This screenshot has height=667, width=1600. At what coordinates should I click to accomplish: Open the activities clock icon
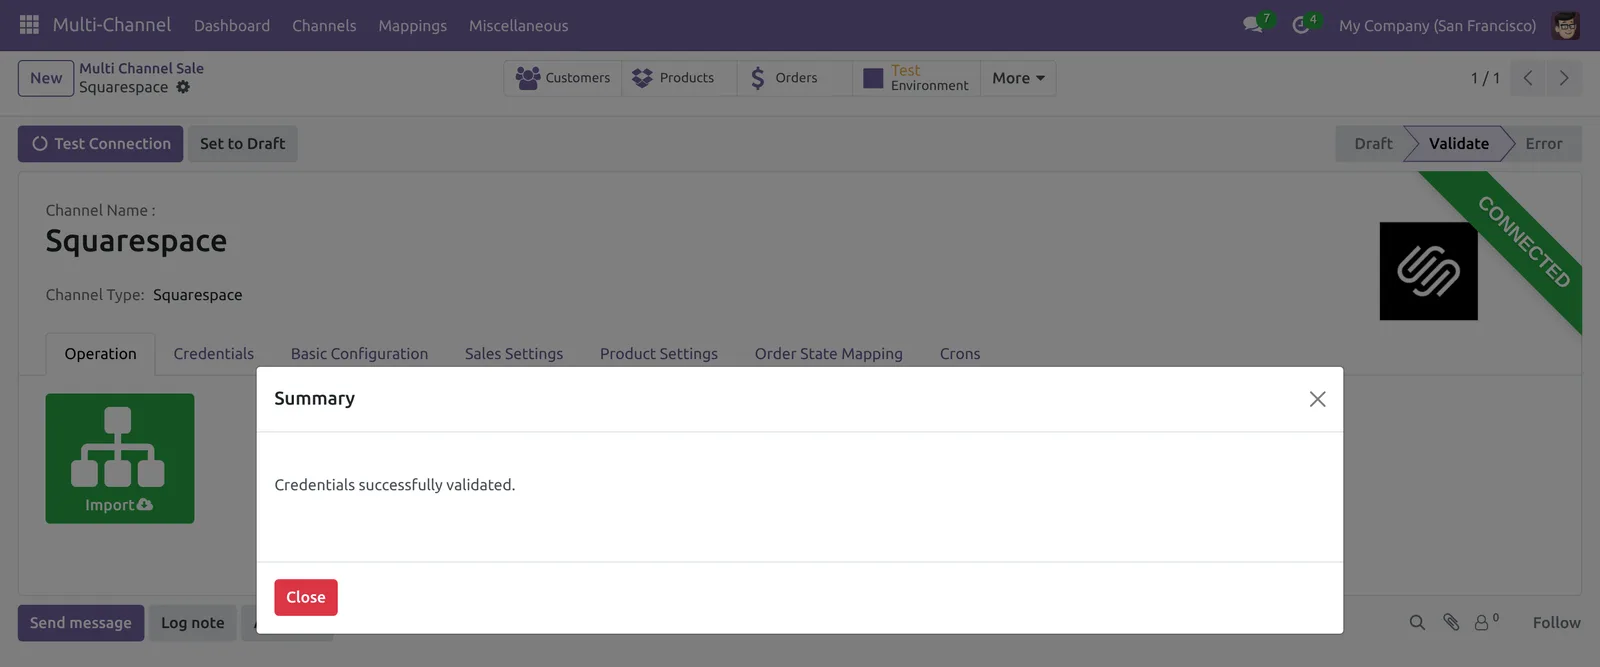(1301, 24)
